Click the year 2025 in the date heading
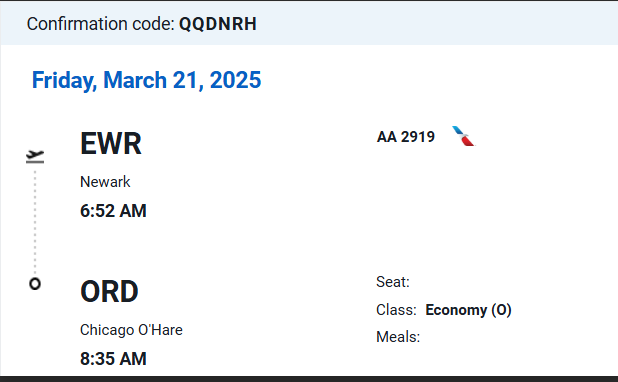The width and height of the screenshot is (618, 382). [235, 80]
